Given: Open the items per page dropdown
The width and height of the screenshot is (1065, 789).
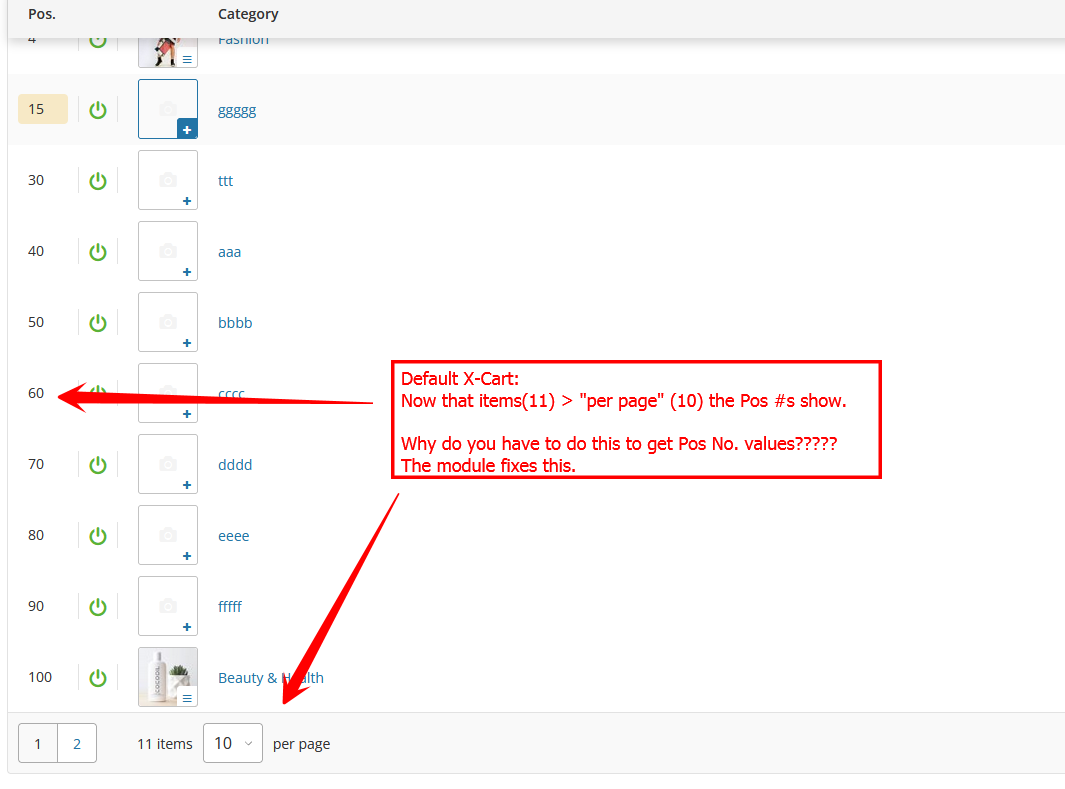Looking at the screenshot, I should point(232,743).
